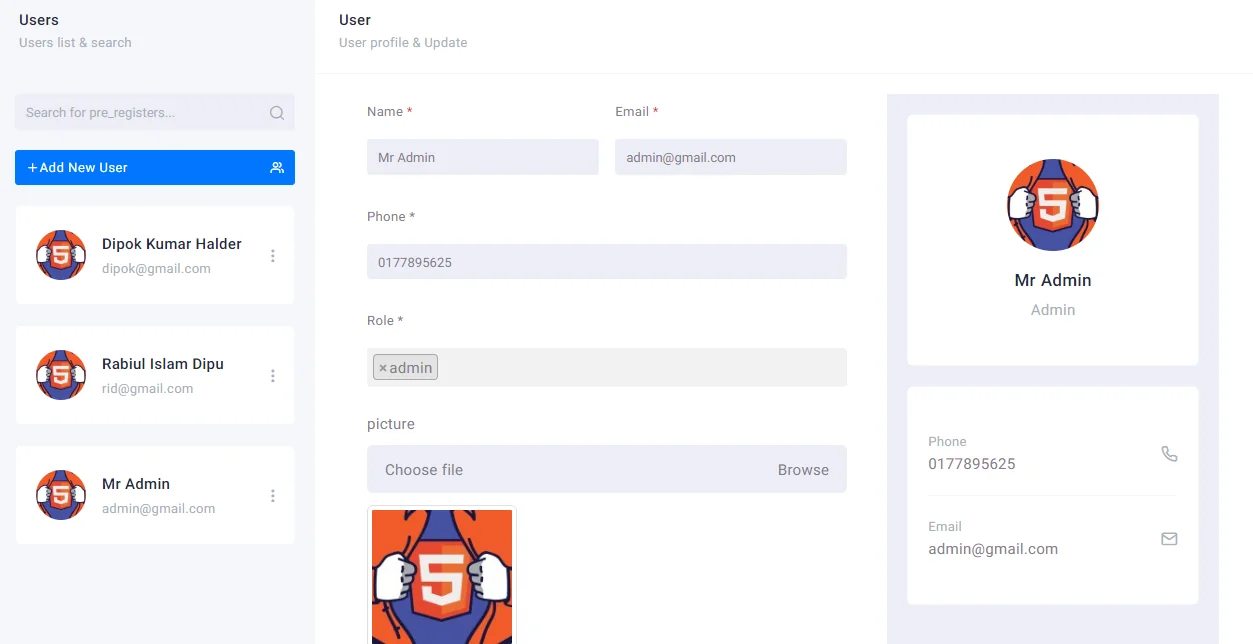Open three-dot menu for Rabiul Islam Dipu
This screenshot has height=644, width=1253.
(x=273, y=376)
